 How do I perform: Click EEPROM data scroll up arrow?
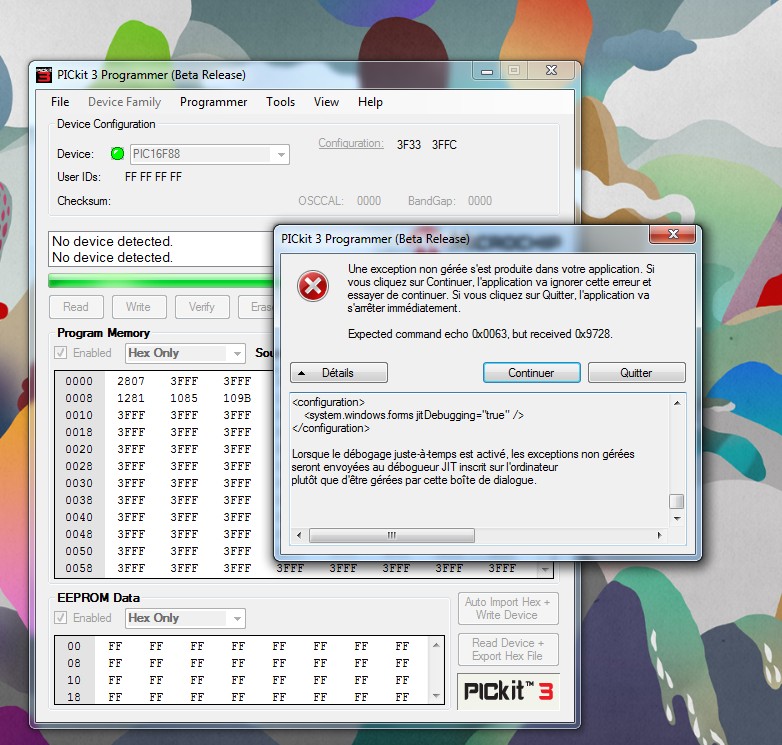436,645
